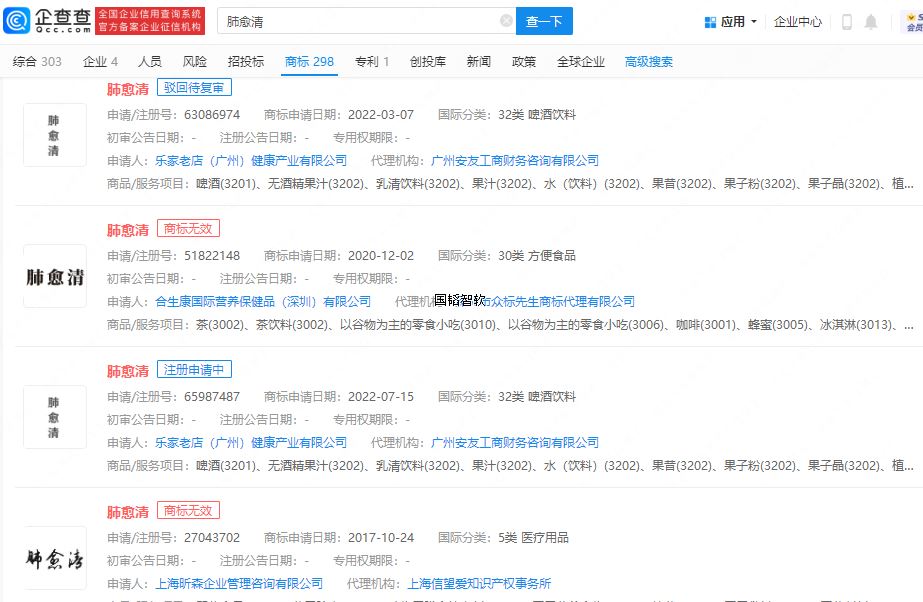Open the member badge icon at header edge
Viewport: 923px width, 602px height.
tap(914, 22)
